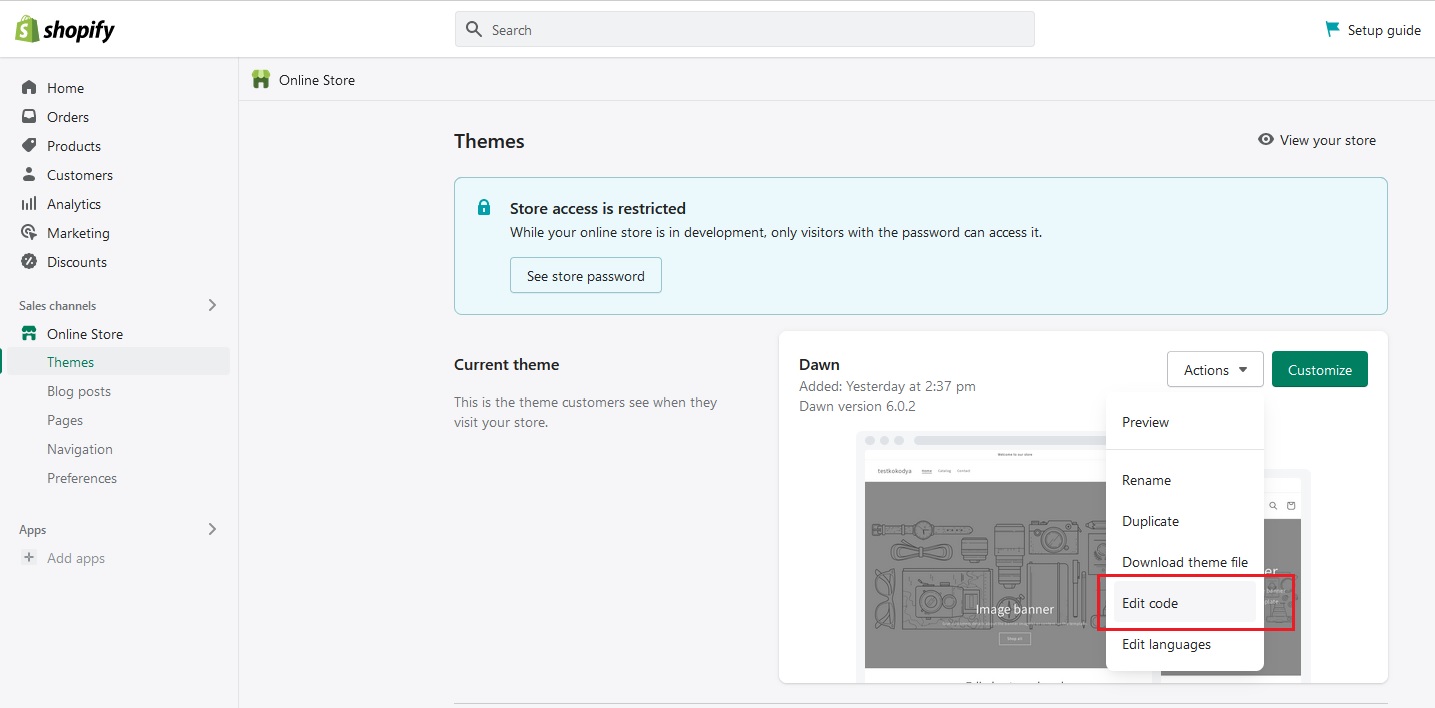The height and width of the screenshot is (708, 1435).
Task: Click the Online Store header icon
Action: (x=261, y=80)
